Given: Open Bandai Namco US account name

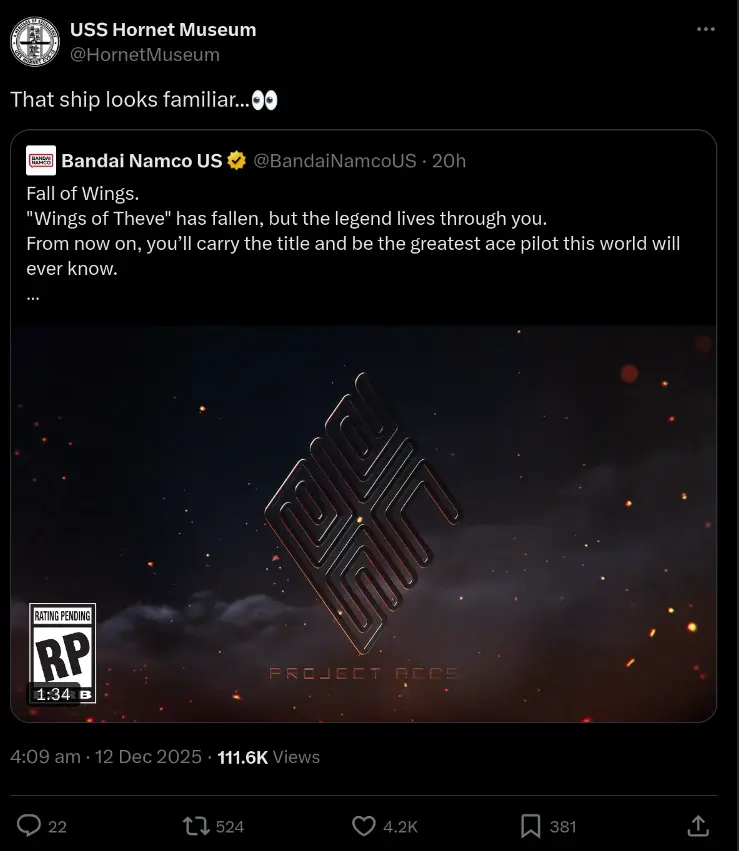Looking at the screenshot, I should pyautogui.click(x=142, y=161).
